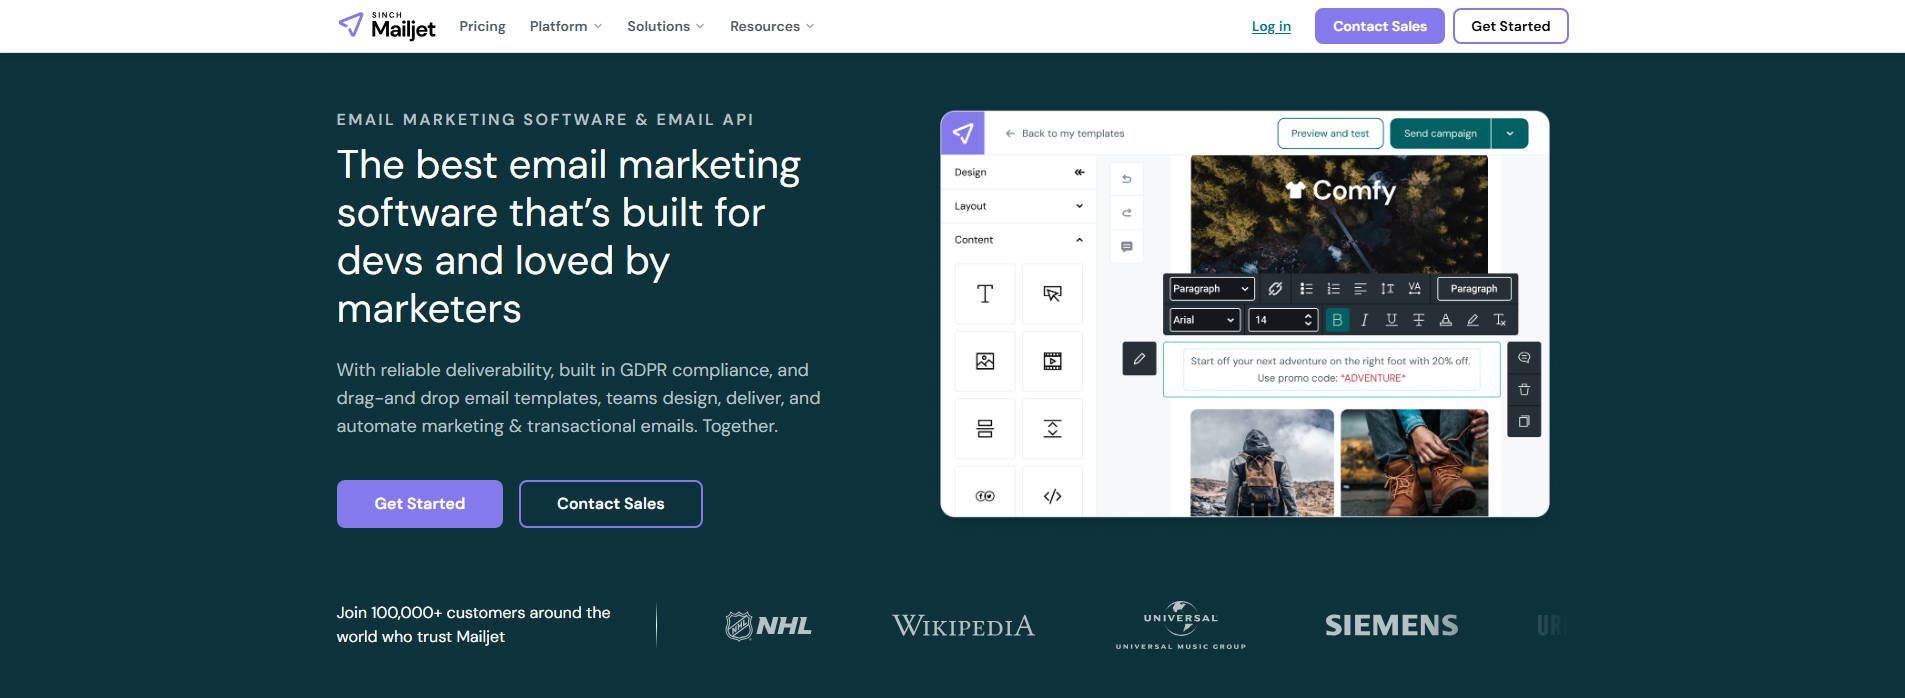1905x698 pixels.
Task: Click the NHL logo
Action: point(767,626)
